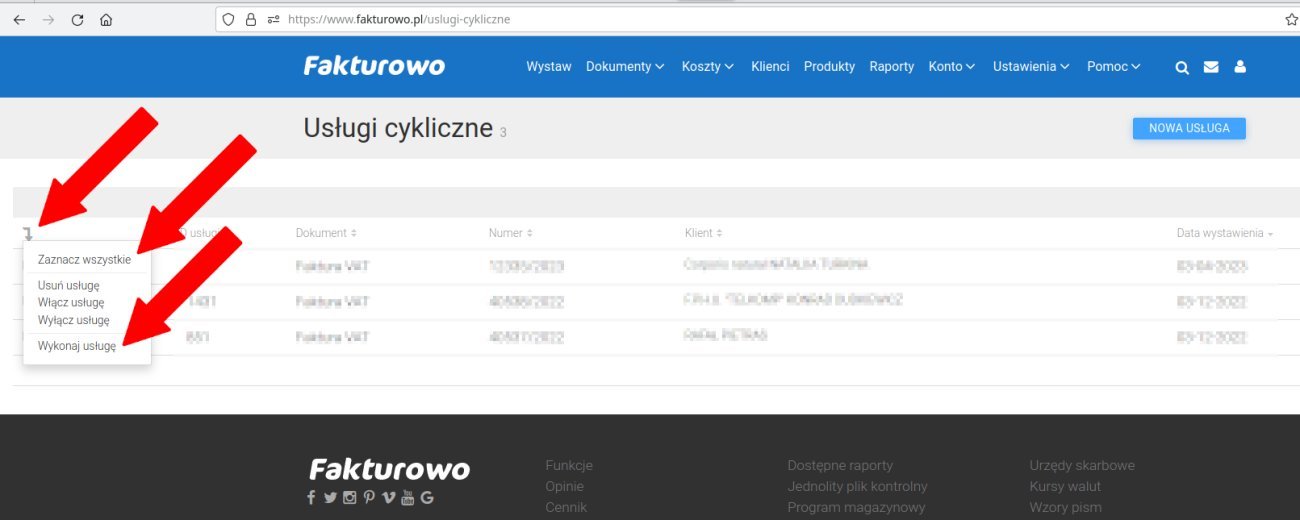The image size is (1300, 520).
Task: Reload the page with the refresh icon
Action: click(77, 19)
